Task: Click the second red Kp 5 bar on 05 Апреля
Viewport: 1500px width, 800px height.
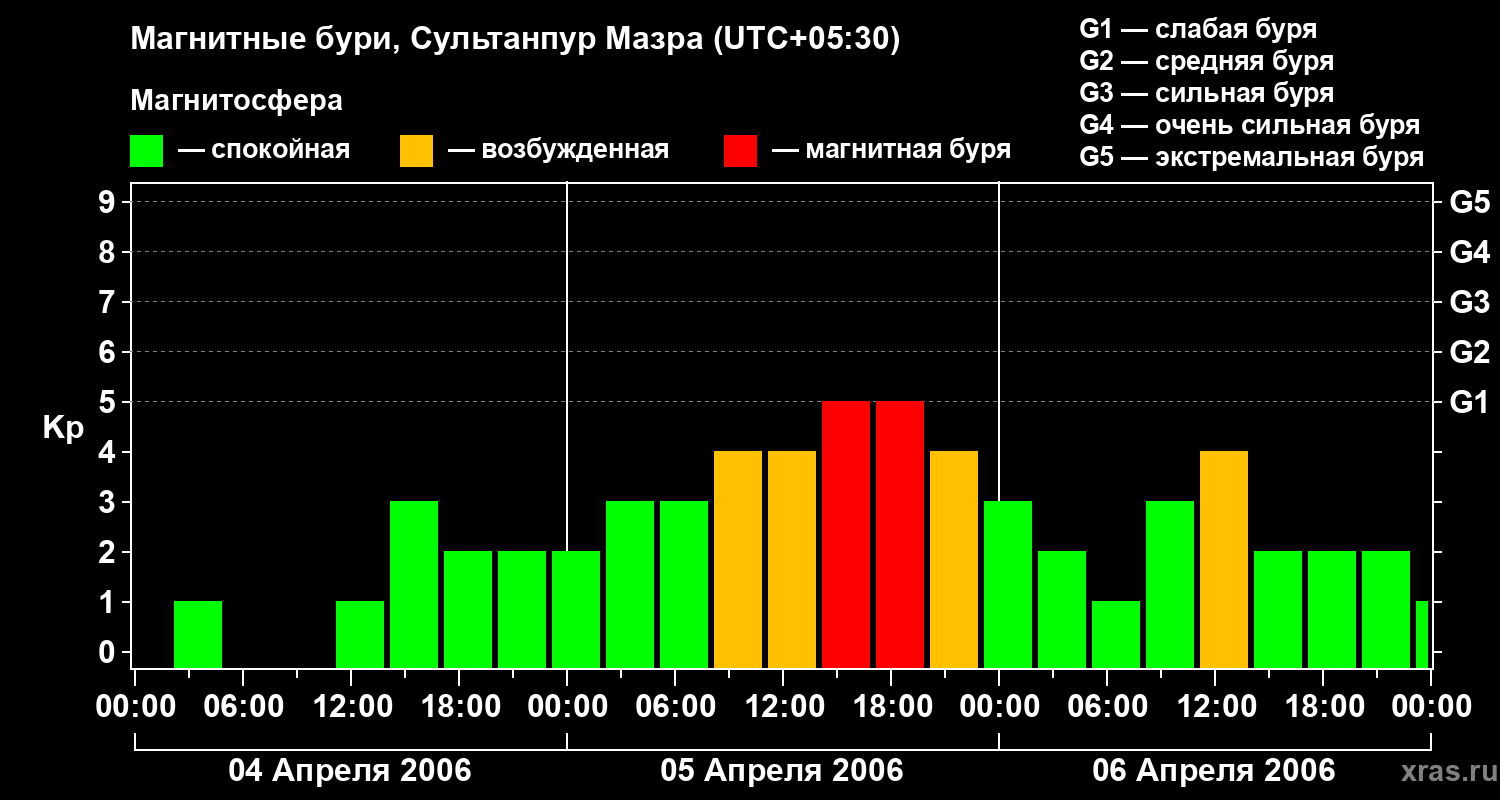Action: pyautogui.click(x=900, y=534)
